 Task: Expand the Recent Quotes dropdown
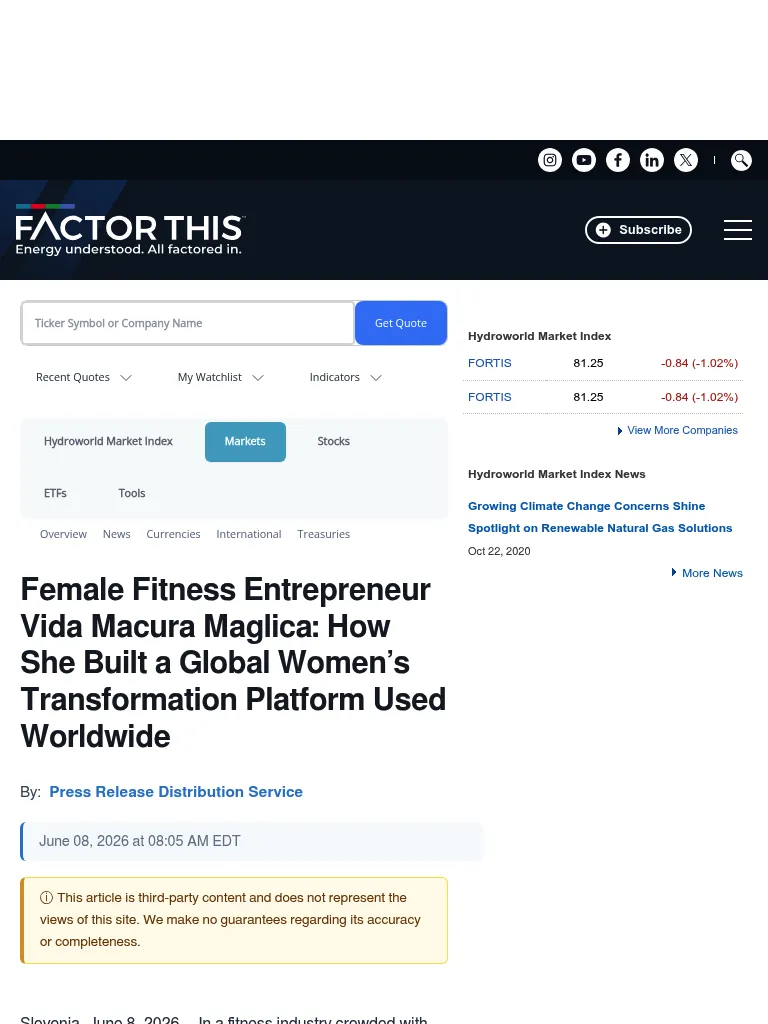[84, 377]
